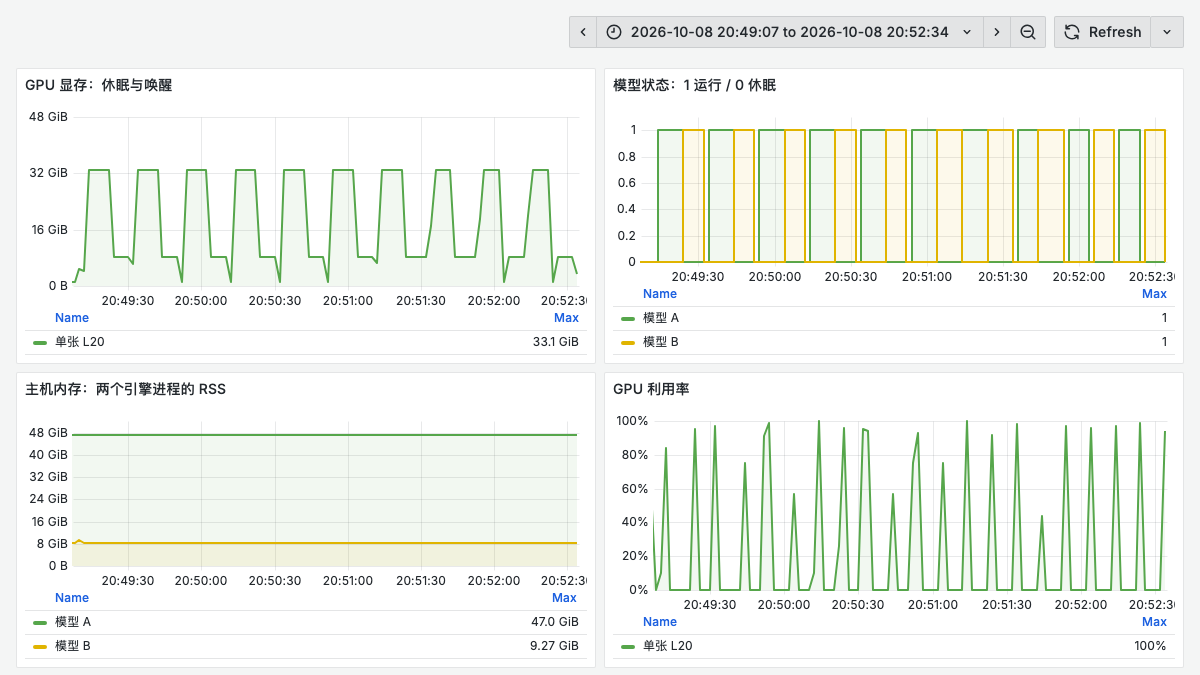This screenshot has height=675, width=1200.
Task: Shift time range backward with left chevron
Action: (583, 32)
